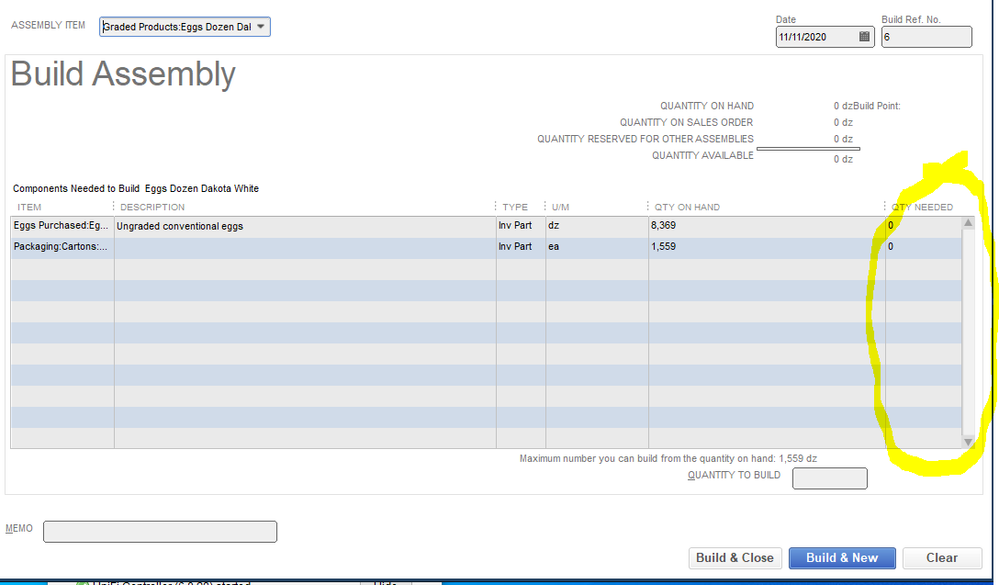Click the QTY NEEDED column header
The image size is (999, 585).
(x=922, y=207)
